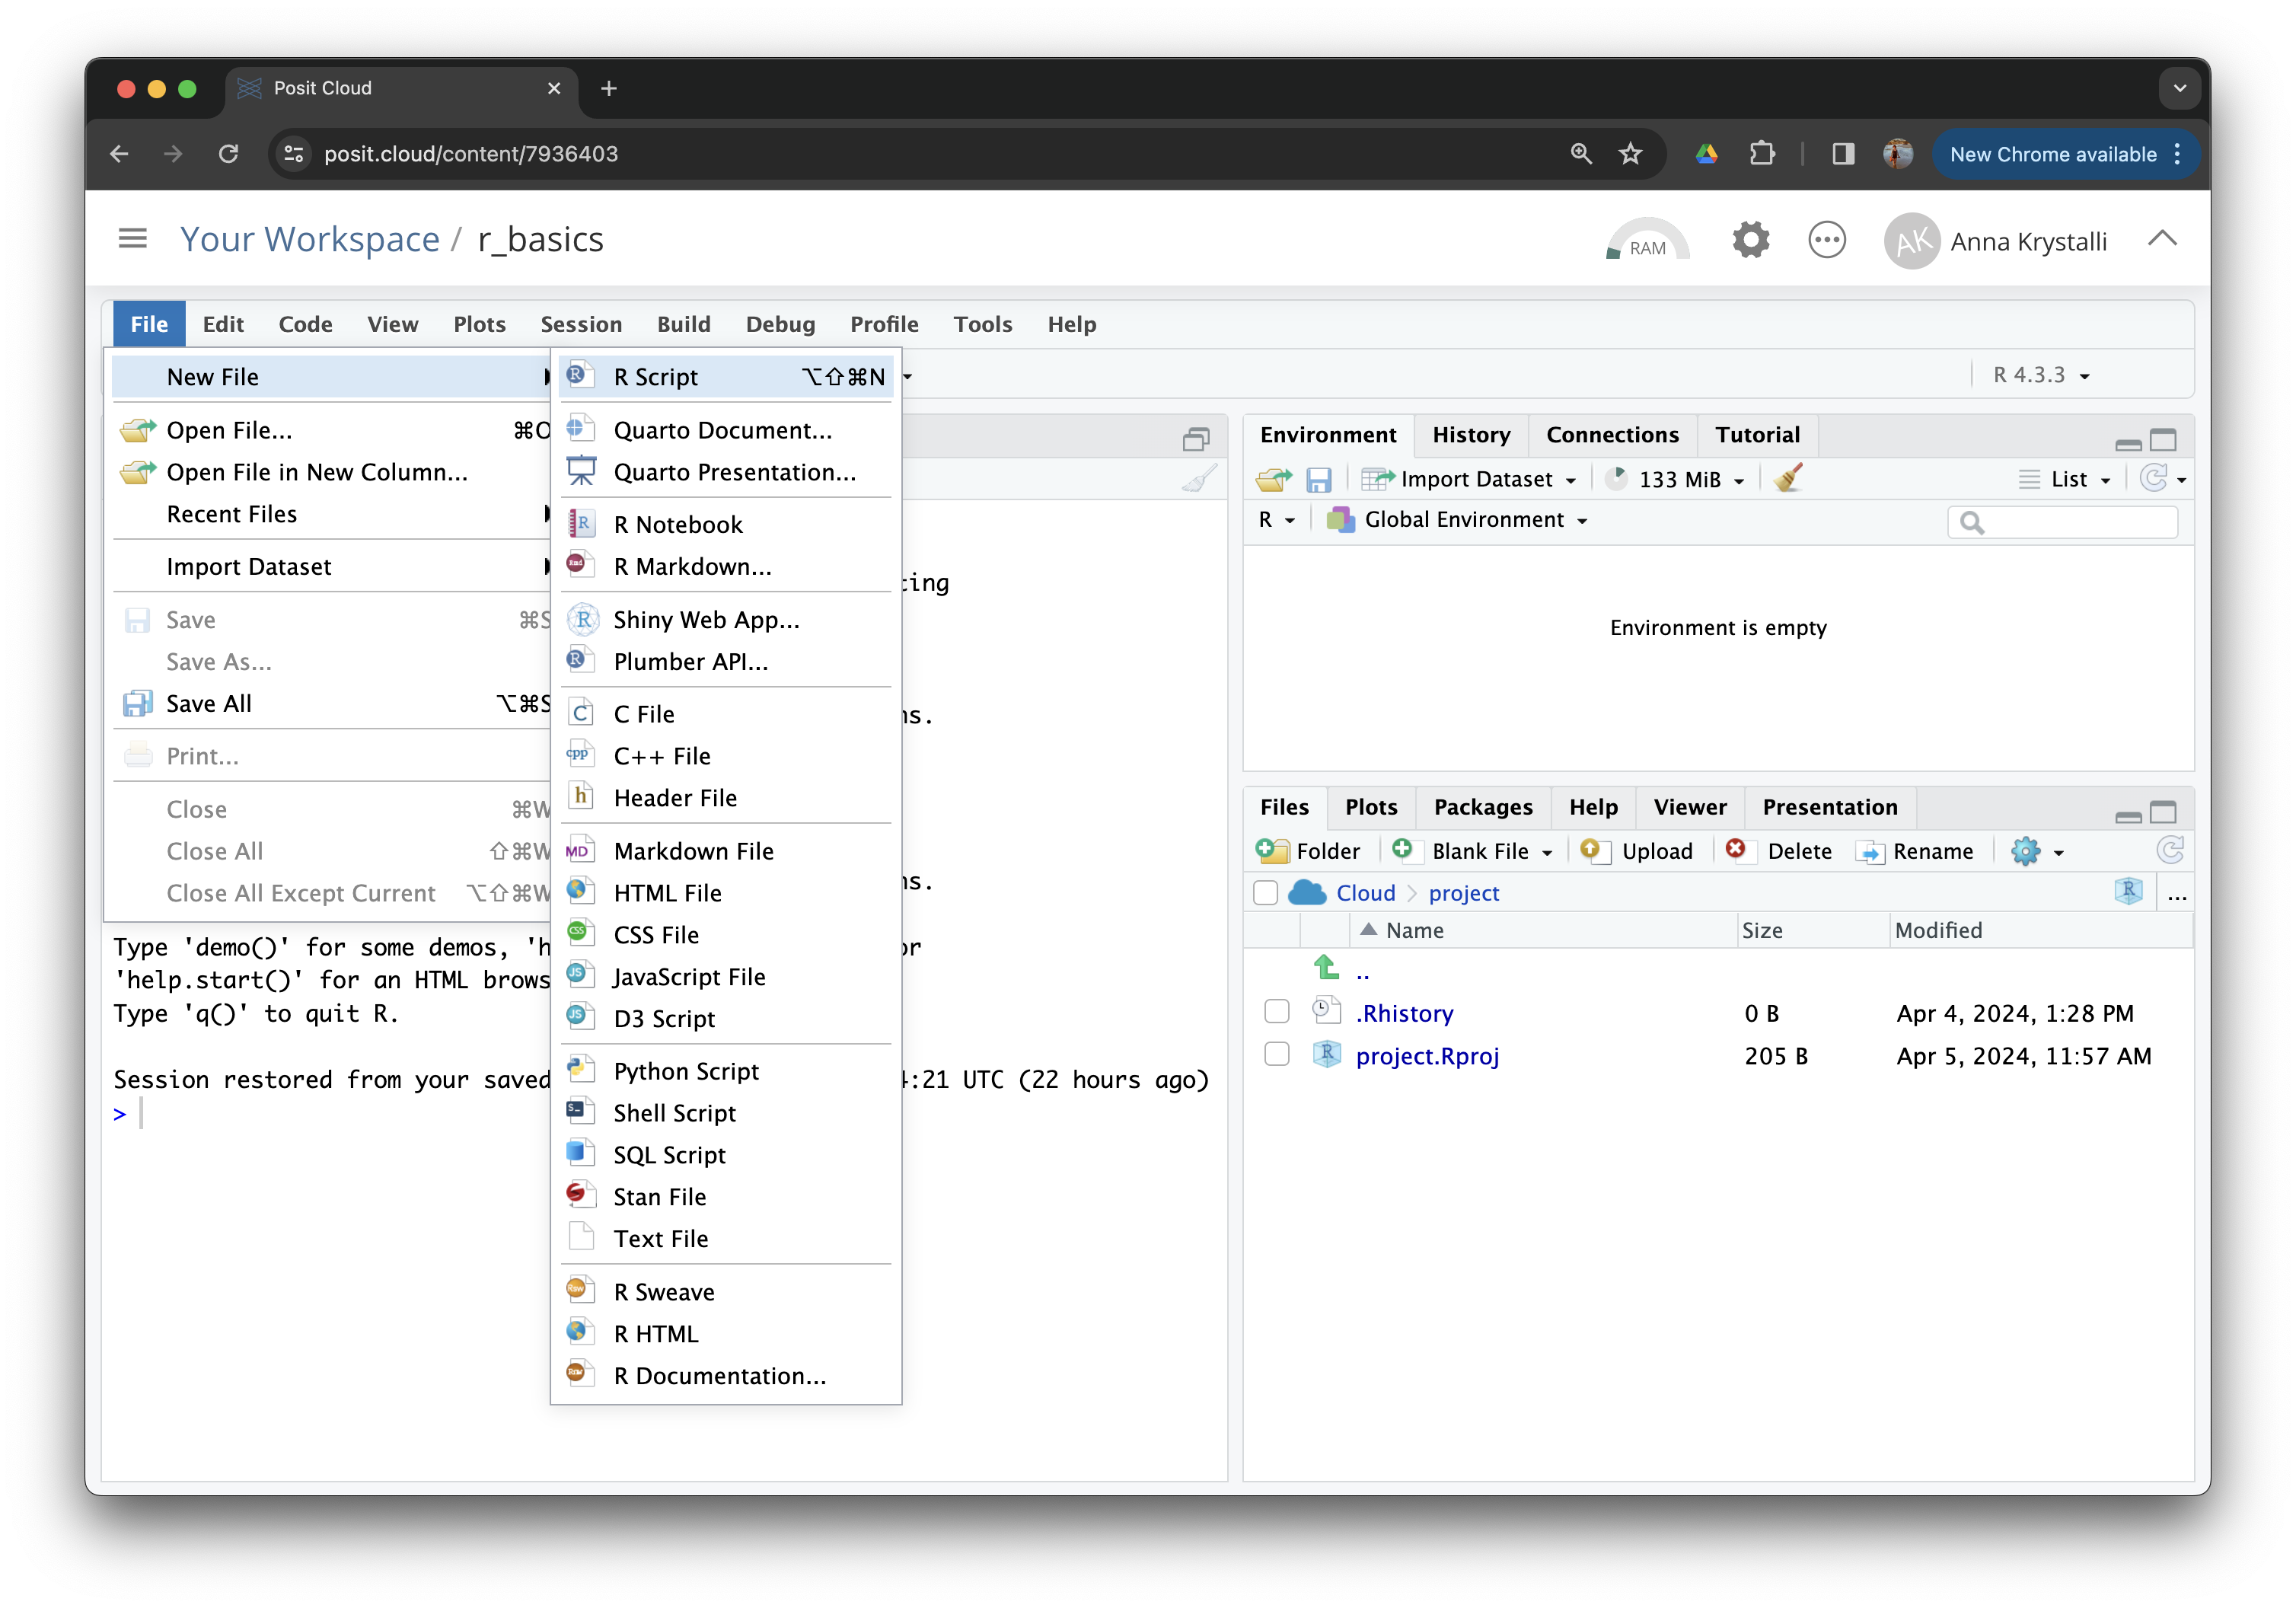Open the Connections tab

(x=1612, y=435)
